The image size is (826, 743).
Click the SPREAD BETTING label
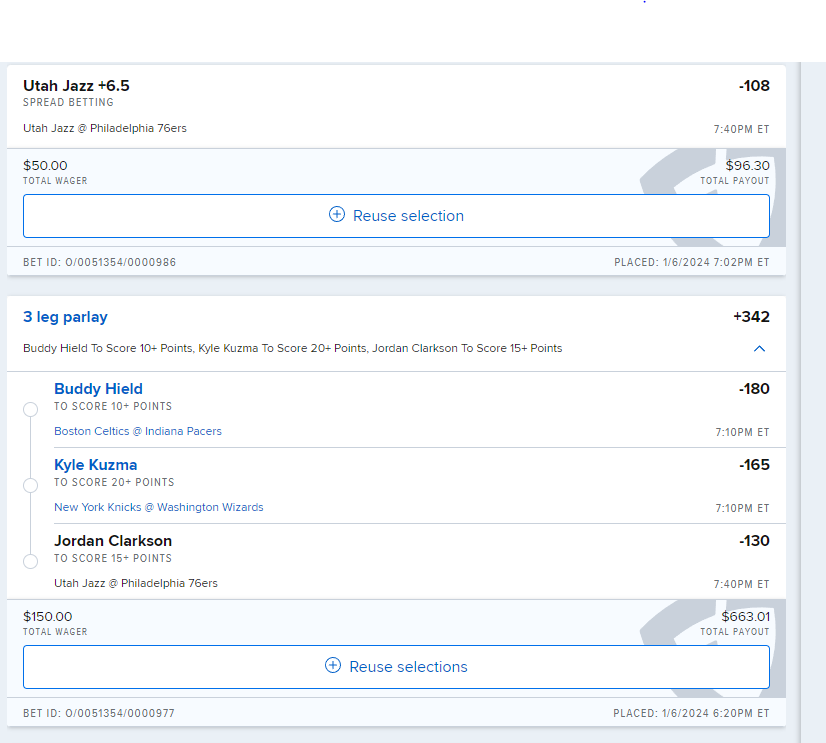(x=68, y=102)
